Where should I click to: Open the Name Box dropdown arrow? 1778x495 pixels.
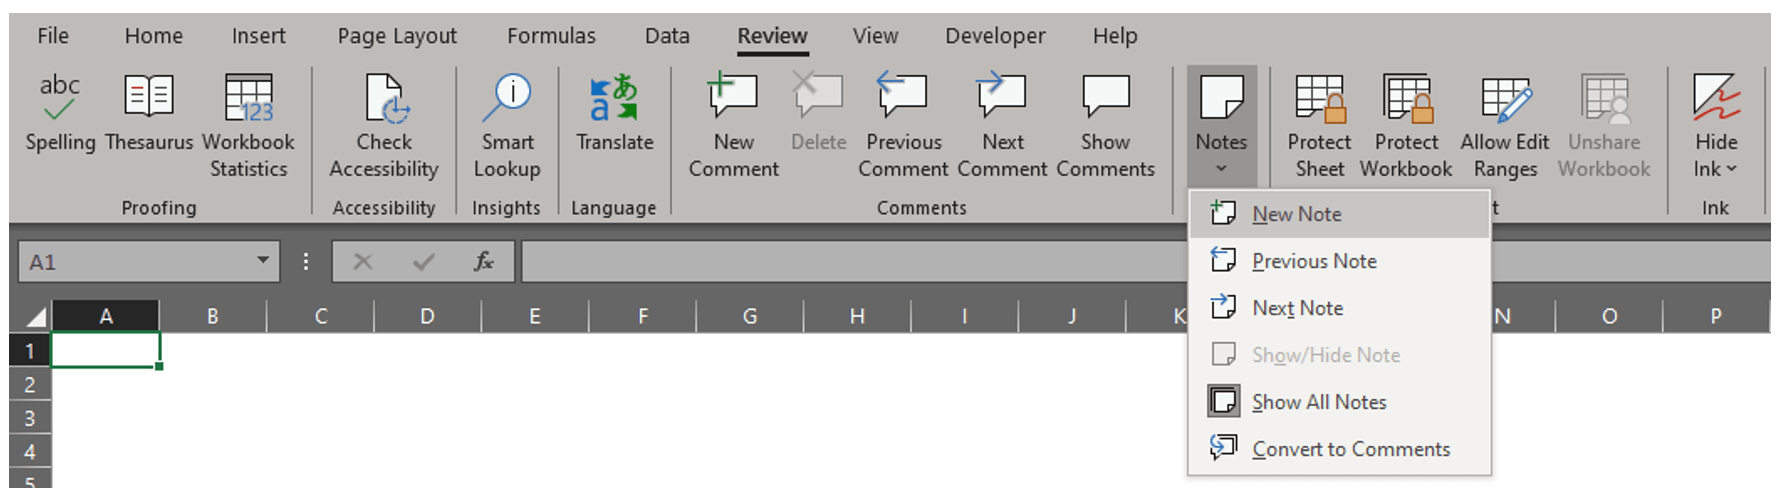point(263,261)
